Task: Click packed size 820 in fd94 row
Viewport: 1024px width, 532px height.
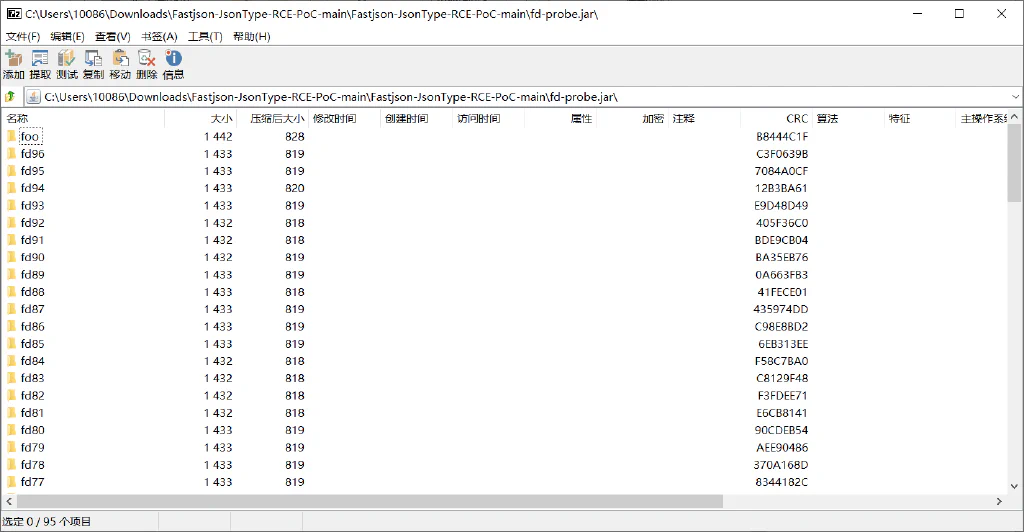Action: pyautogui.click(x=295, y=188)
